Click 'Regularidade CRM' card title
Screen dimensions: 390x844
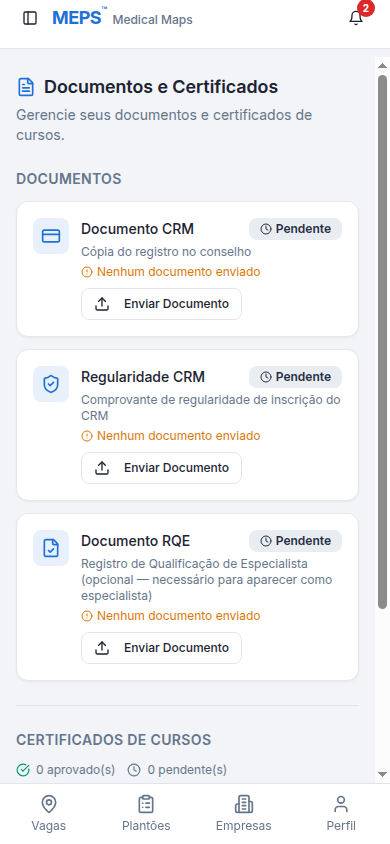pyautogui.click(x=143, y=377)
